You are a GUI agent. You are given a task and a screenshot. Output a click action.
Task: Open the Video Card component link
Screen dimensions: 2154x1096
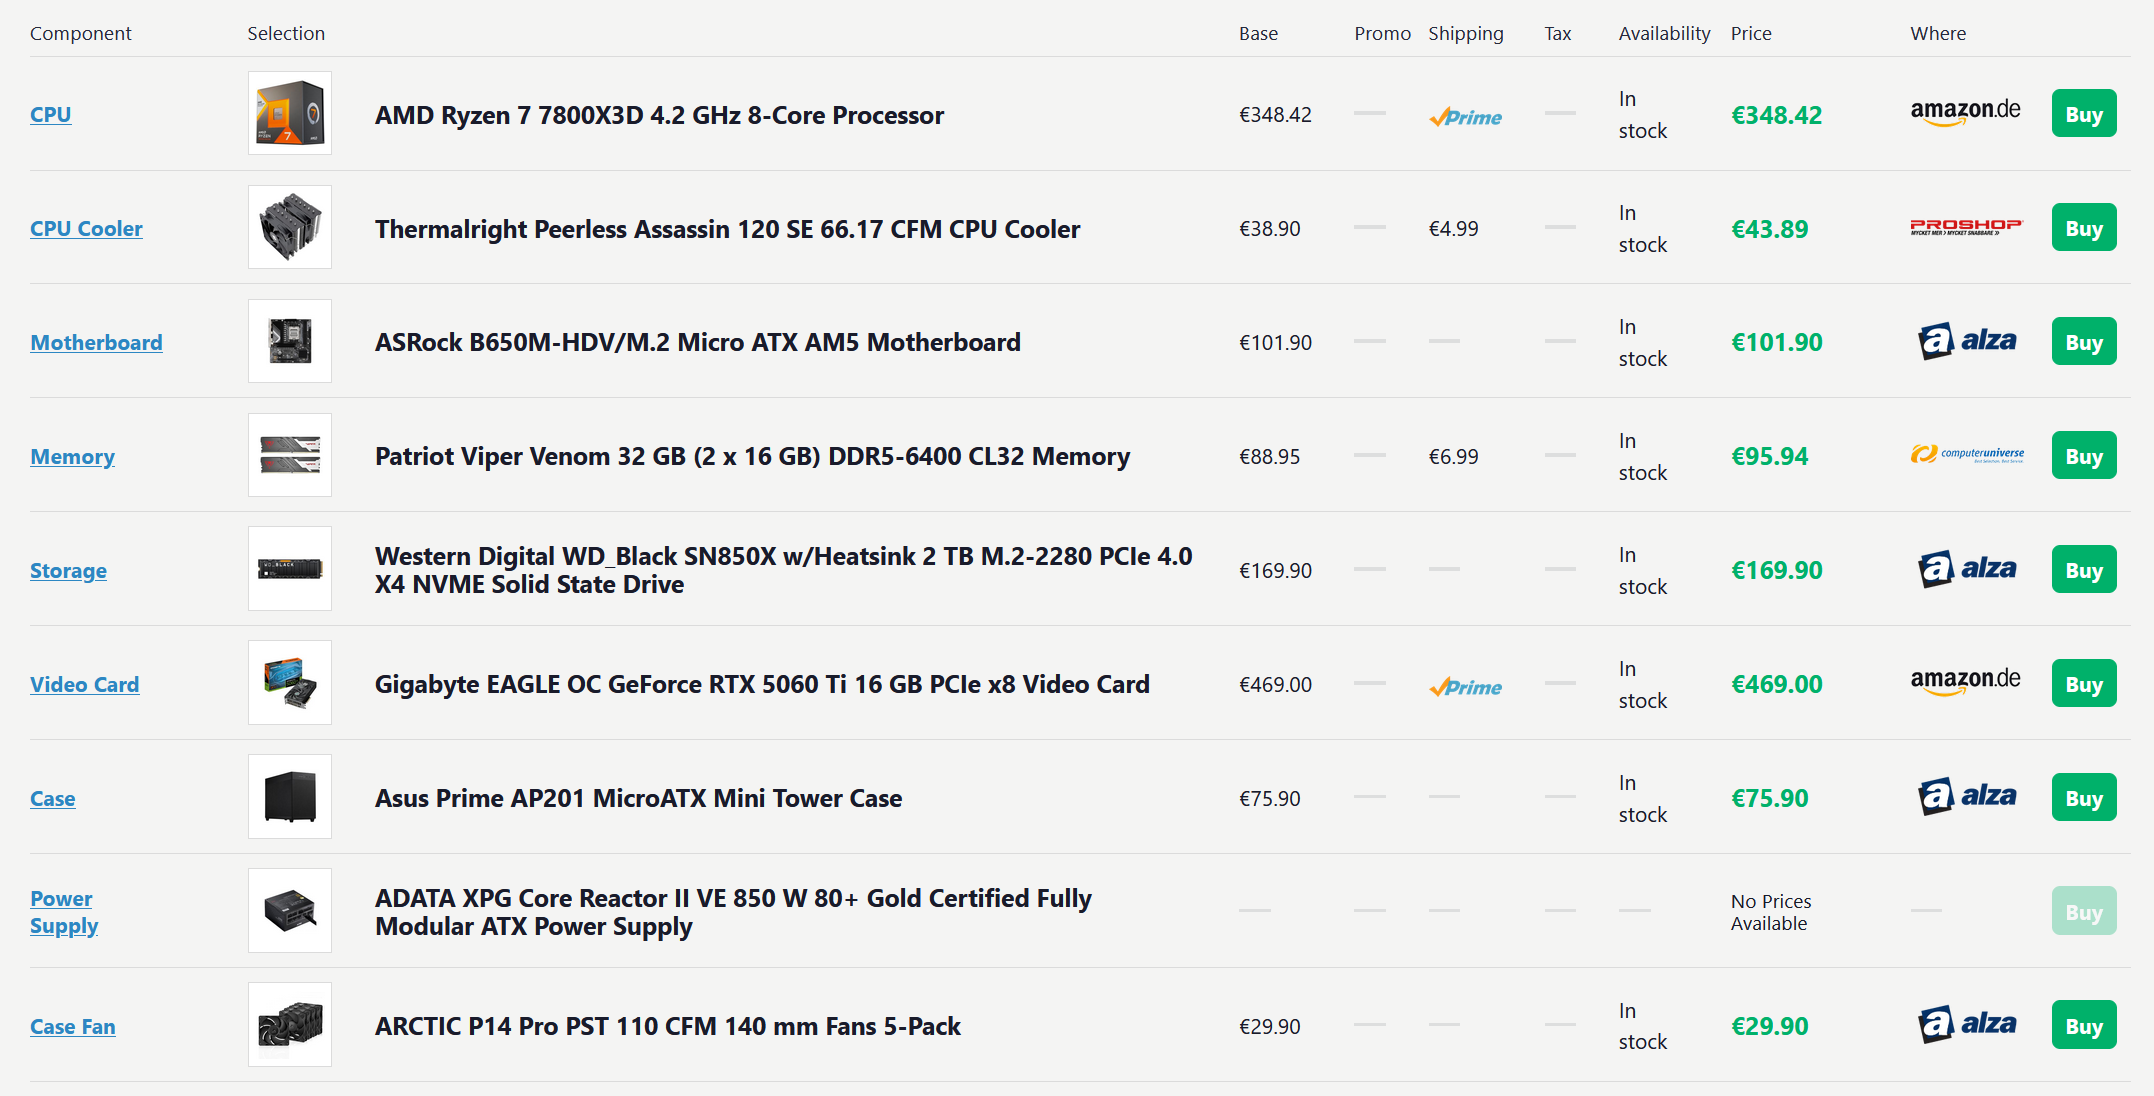coord(84,685)
